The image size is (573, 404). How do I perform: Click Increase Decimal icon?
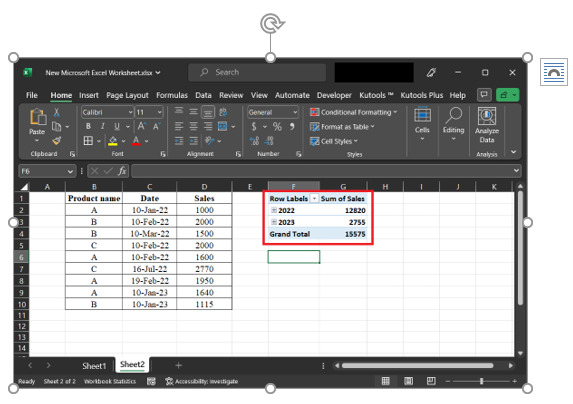[254, 141]
